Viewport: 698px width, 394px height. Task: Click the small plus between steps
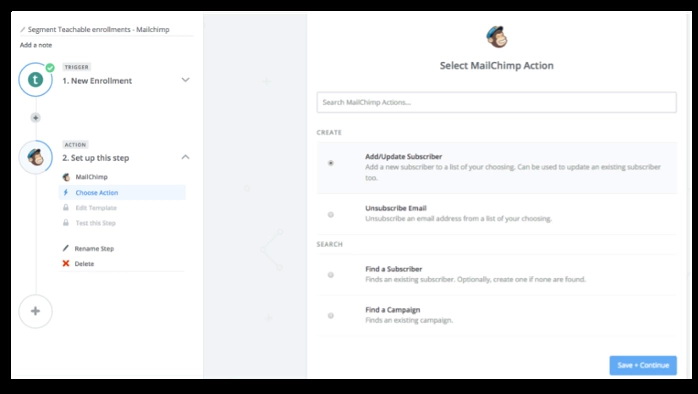coord(36,118)
